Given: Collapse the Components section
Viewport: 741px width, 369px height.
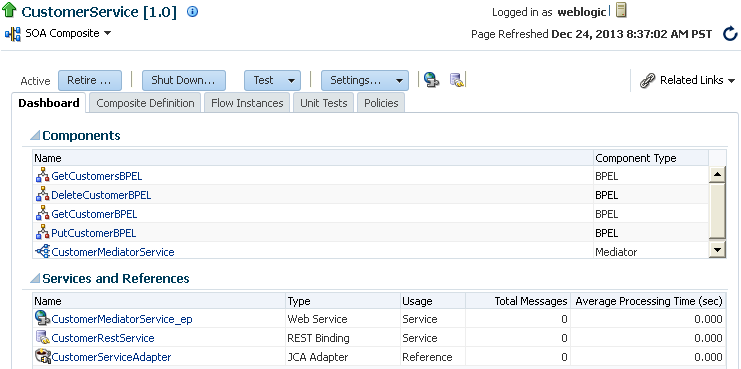Looking at the screenshot, I should pos(34,136).
